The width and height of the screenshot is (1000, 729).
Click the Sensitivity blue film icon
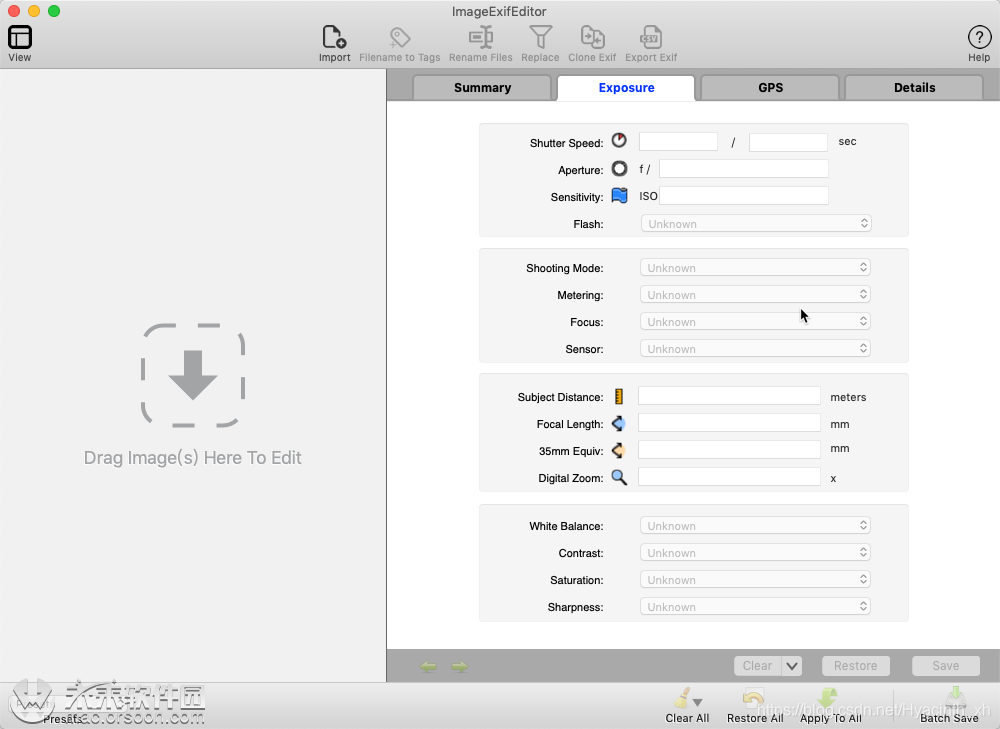[619, 195]
